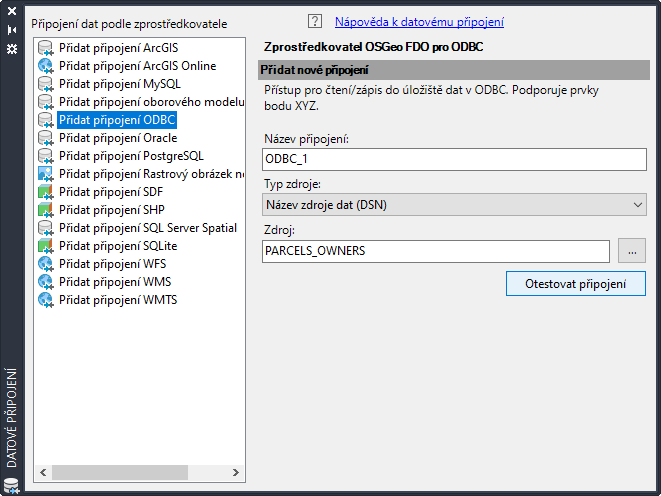This screenshot has height=496, width=661.
Task: Click the SDF connection icon
Action: [x=45, y=192]
